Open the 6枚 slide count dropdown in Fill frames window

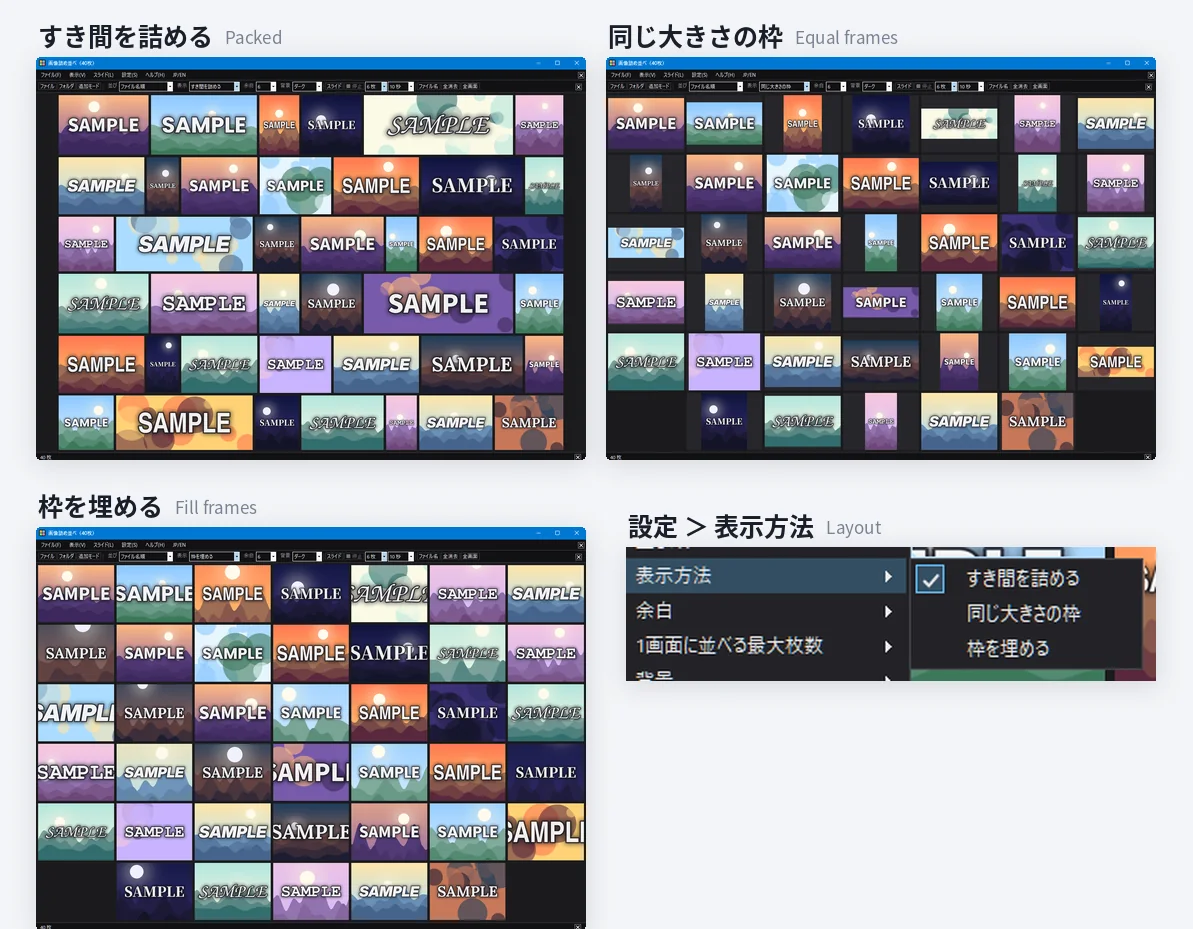[x=376, y=557]
